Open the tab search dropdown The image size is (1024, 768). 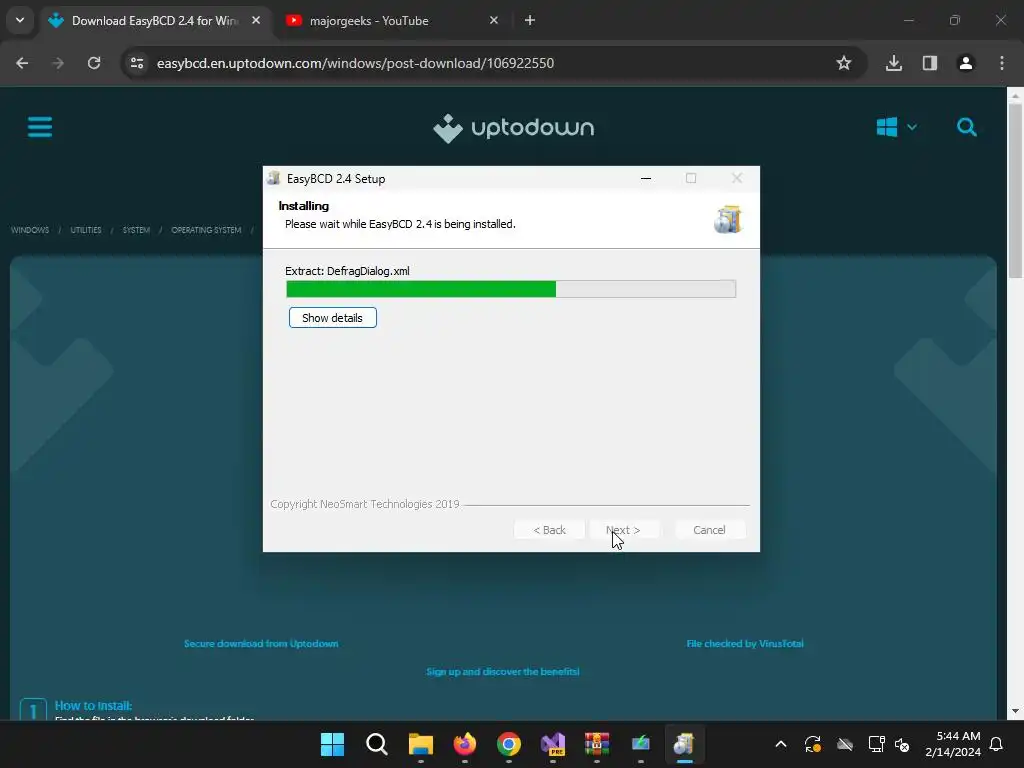click(20, 20)
